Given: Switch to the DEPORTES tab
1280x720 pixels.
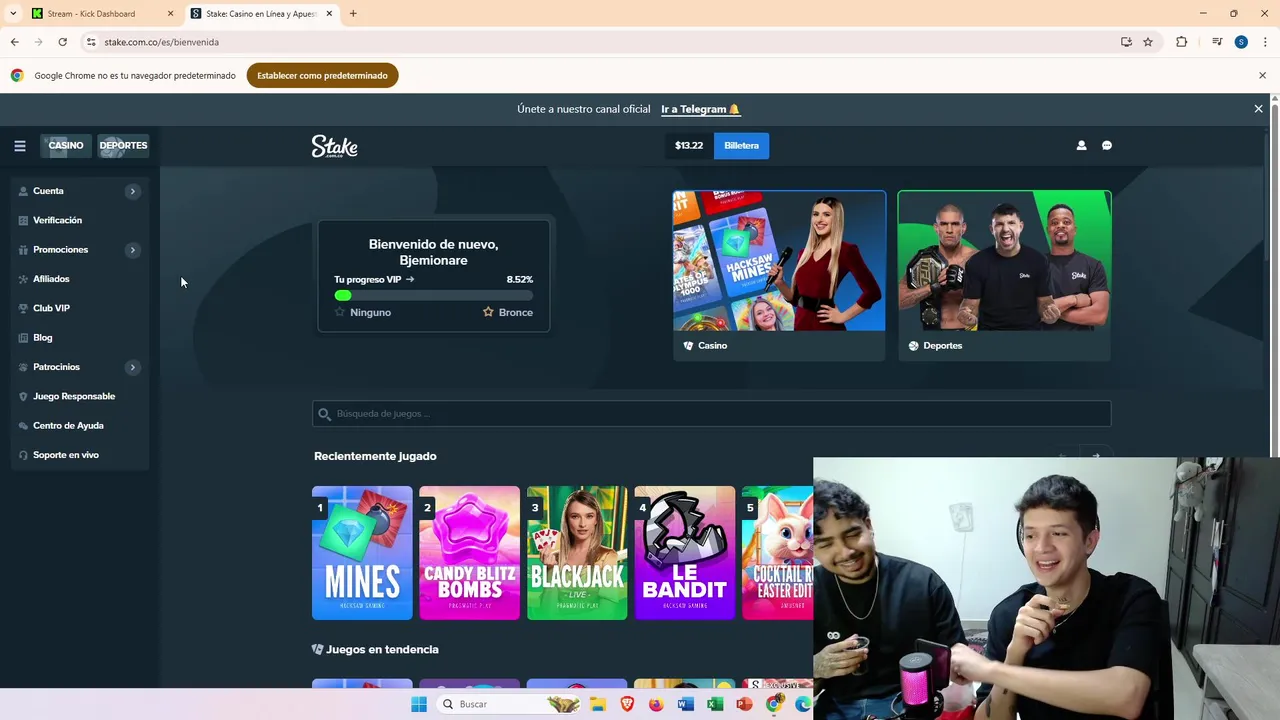Looking at the screenshot, I should [x=123, y=146].
